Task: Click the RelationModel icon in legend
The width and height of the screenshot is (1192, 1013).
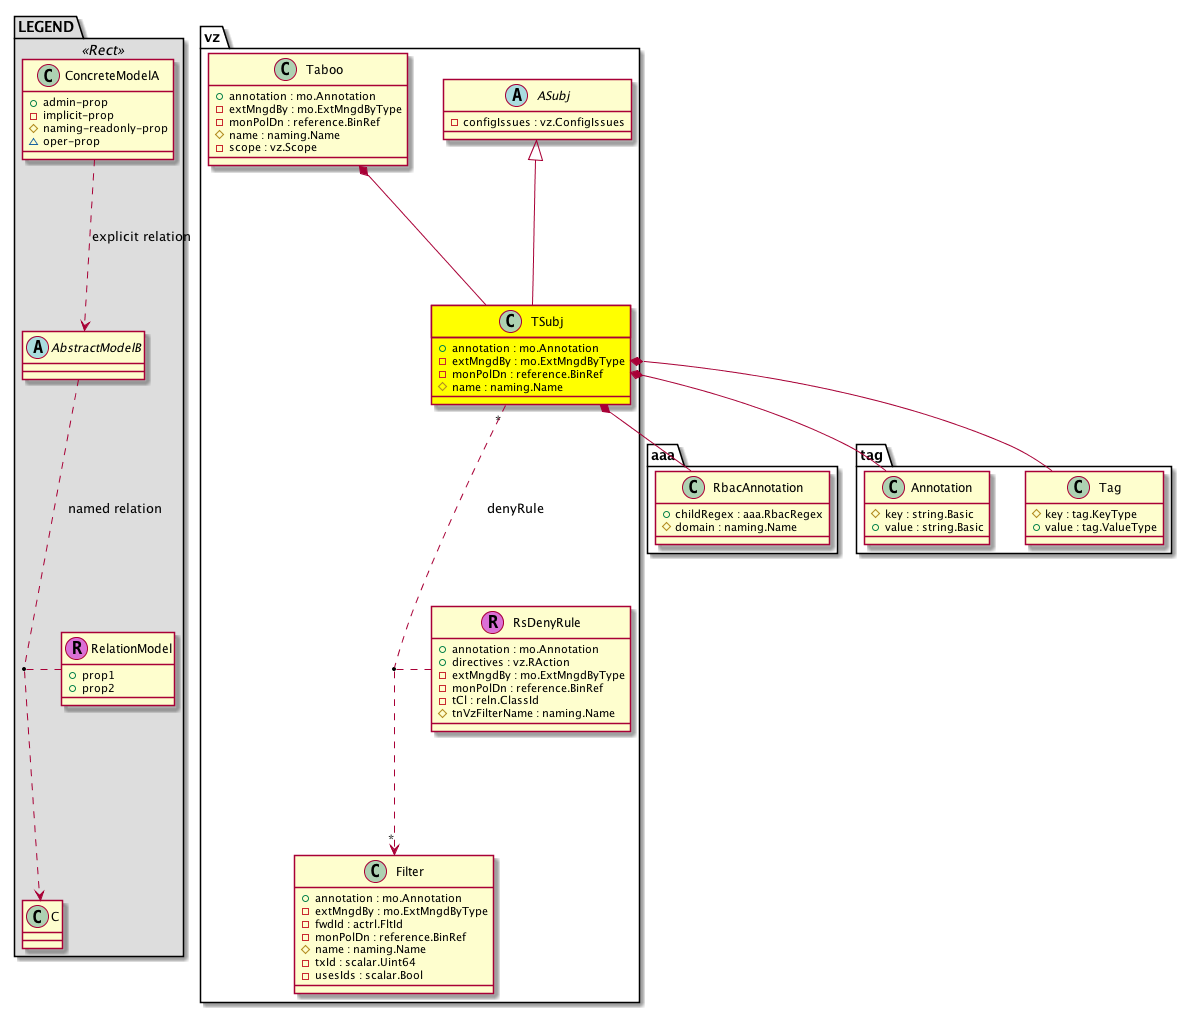Action: [76, 649]
